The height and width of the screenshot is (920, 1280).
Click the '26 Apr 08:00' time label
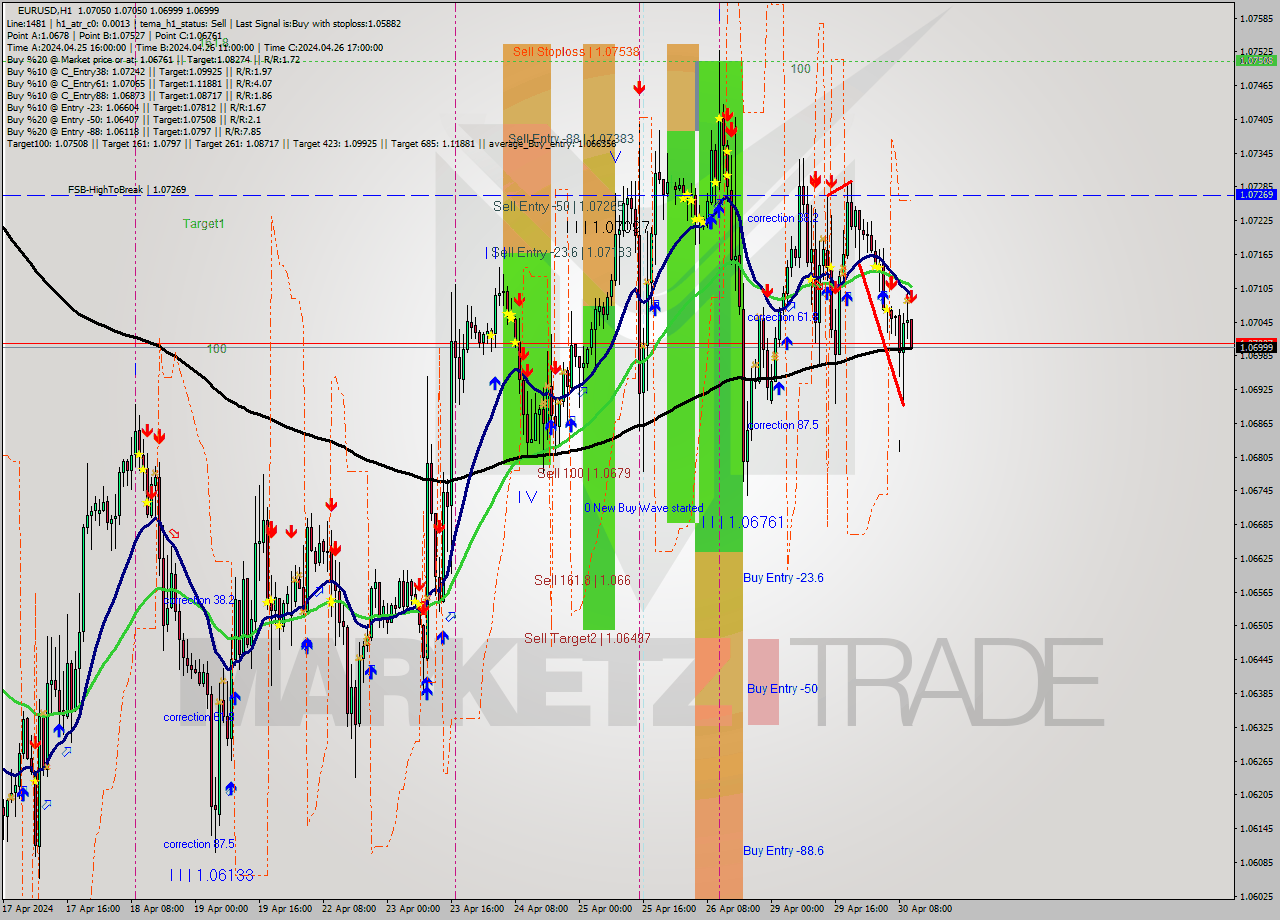(733, 909)
